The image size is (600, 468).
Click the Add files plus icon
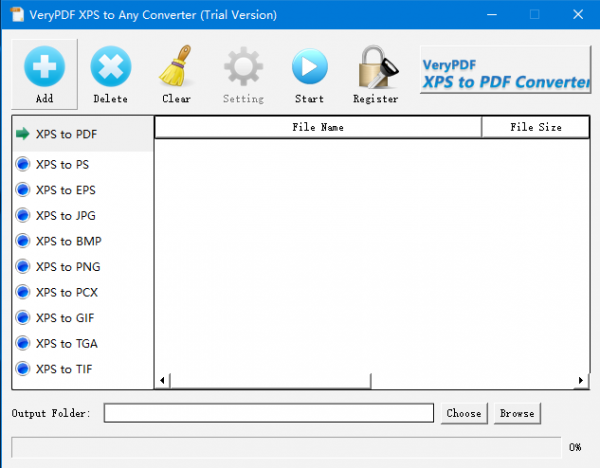click(x=44, y=66)
